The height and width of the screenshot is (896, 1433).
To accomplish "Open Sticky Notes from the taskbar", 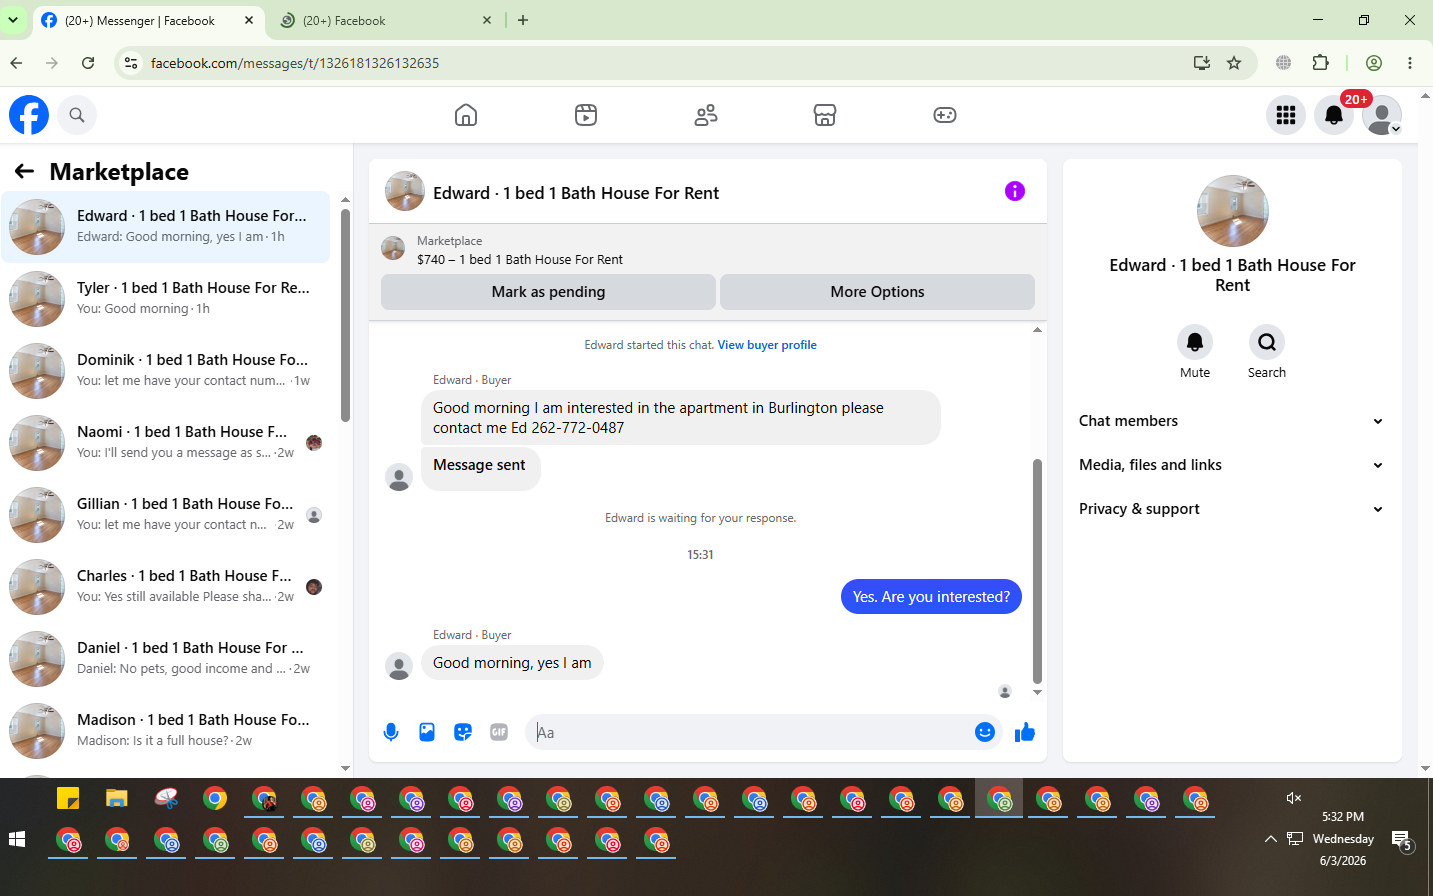I will 68,798.
